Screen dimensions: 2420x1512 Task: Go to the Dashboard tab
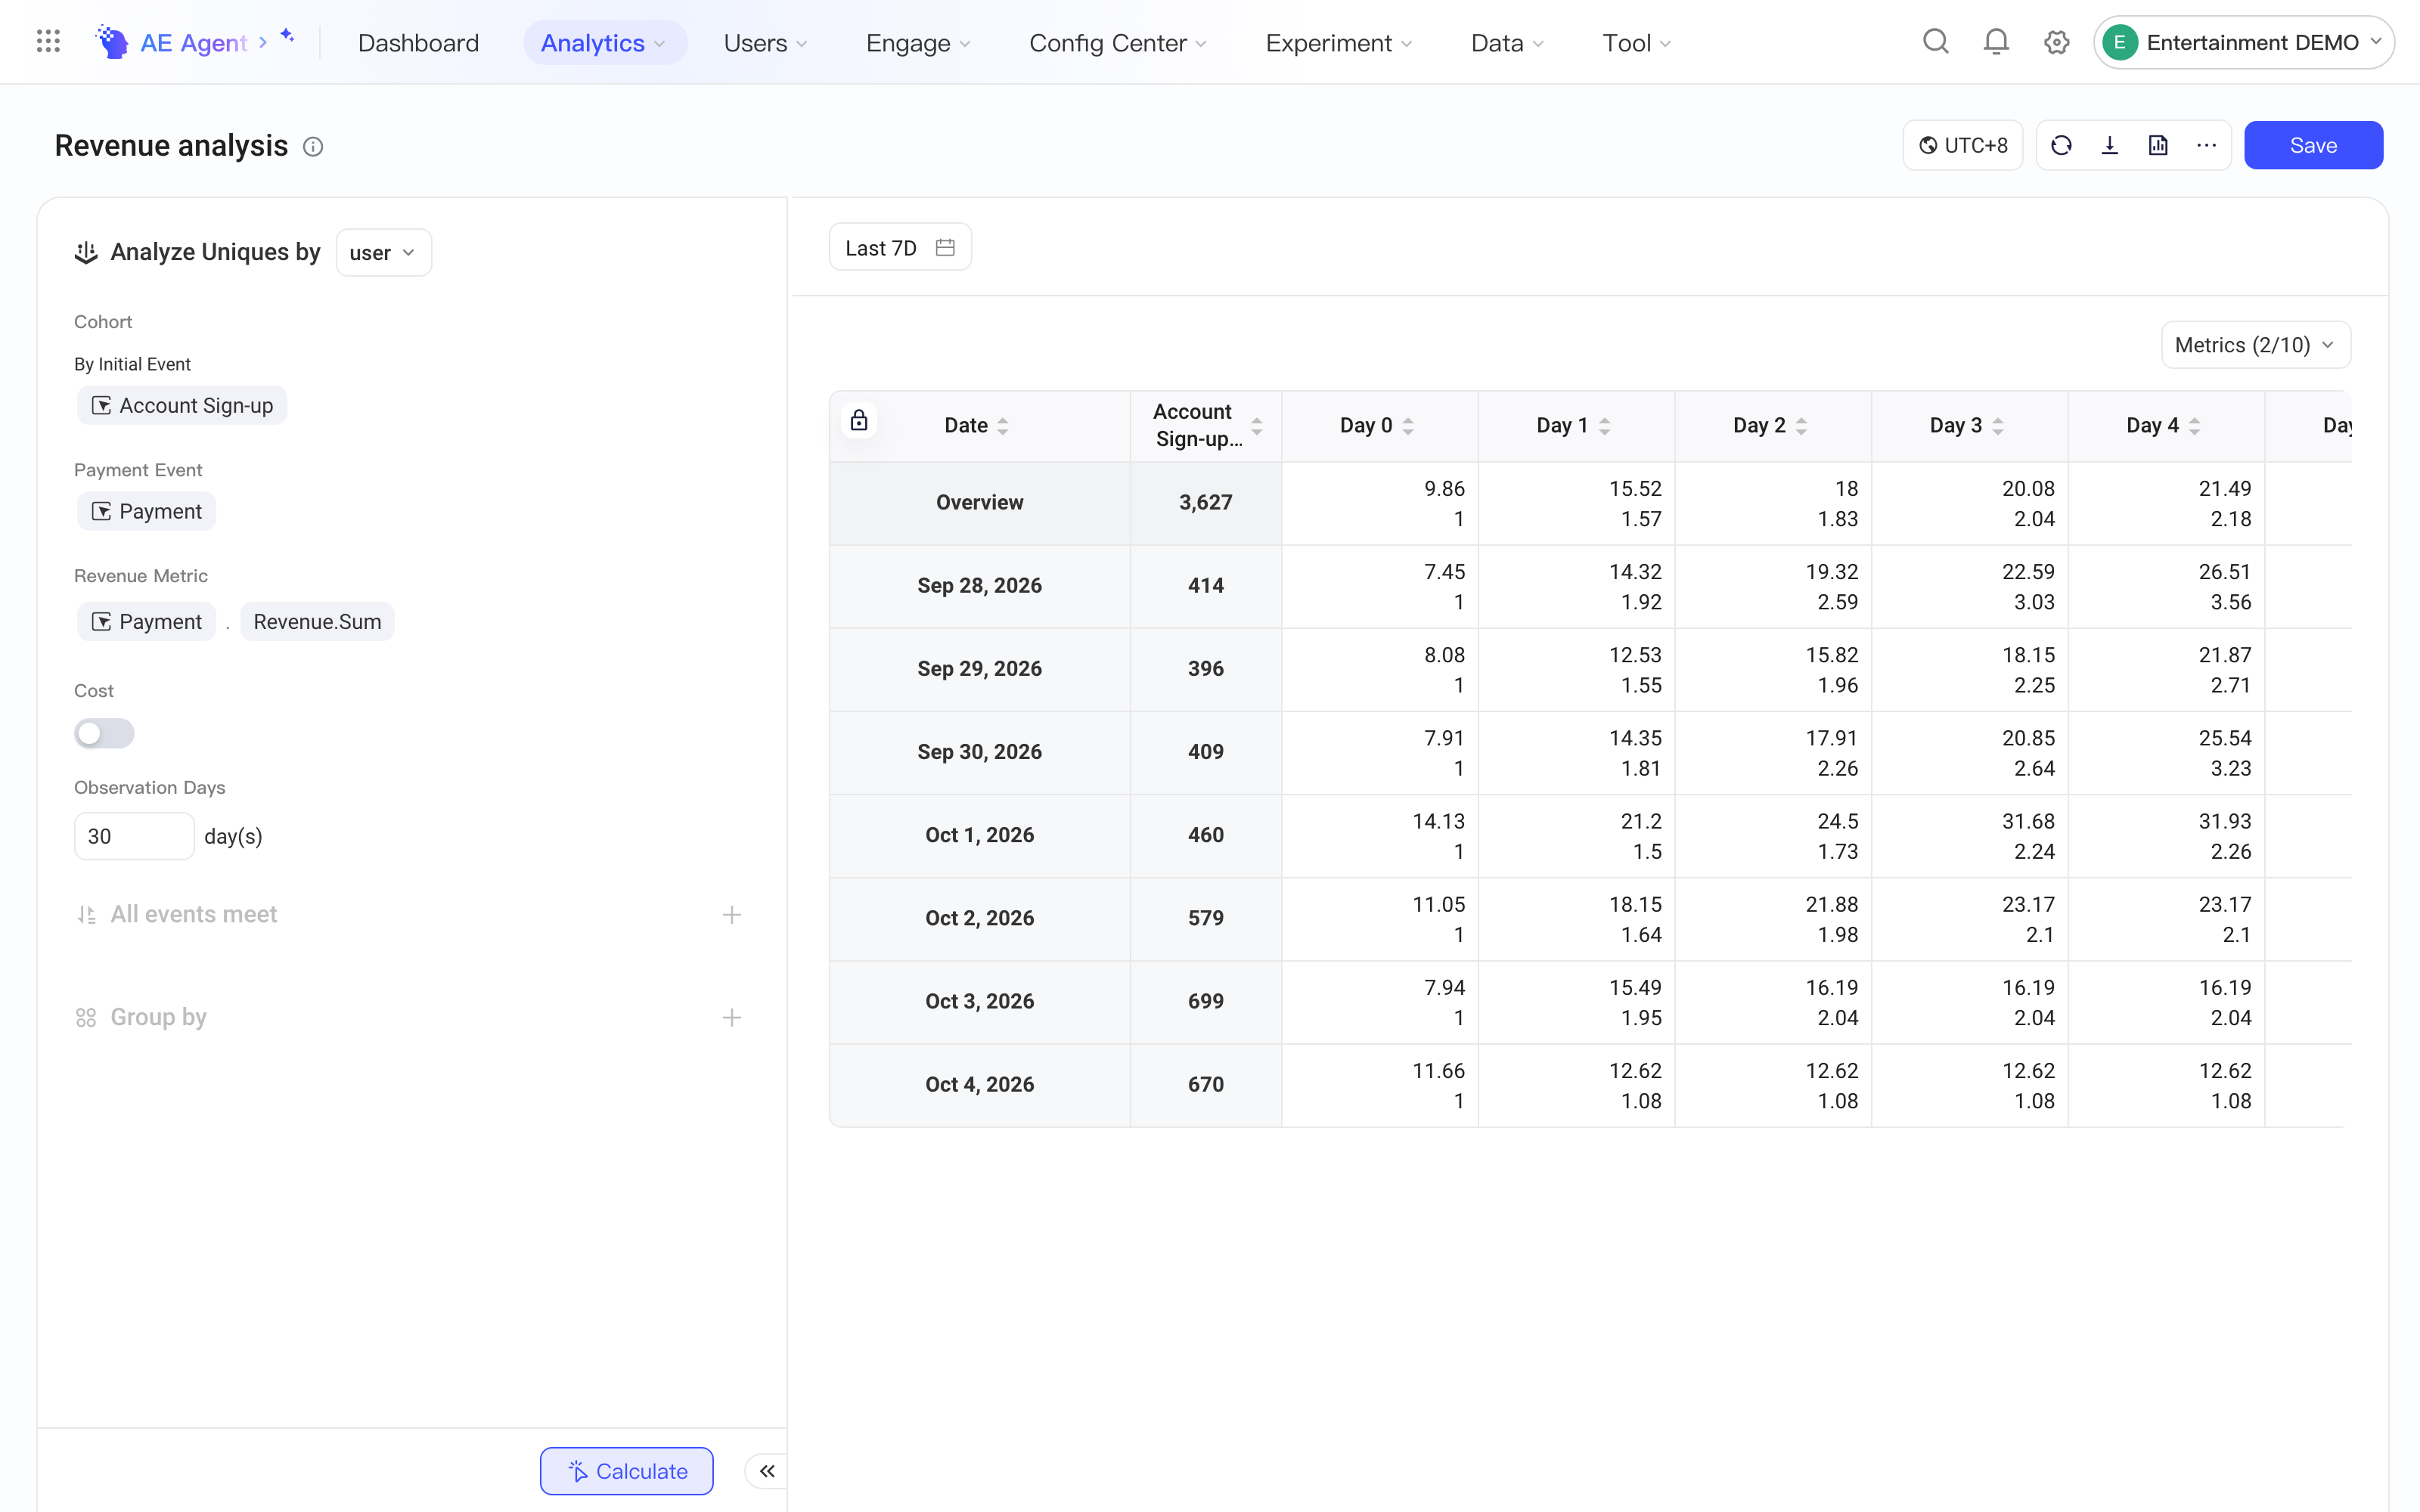point(418,43)
